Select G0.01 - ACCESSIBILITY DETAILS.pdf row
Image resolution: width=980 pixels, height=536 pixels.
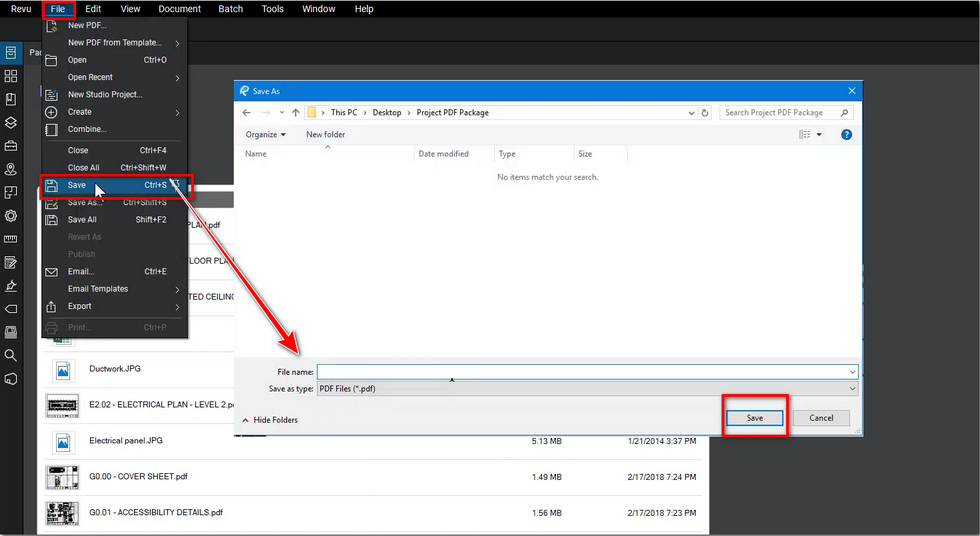(x=372, y=513)
